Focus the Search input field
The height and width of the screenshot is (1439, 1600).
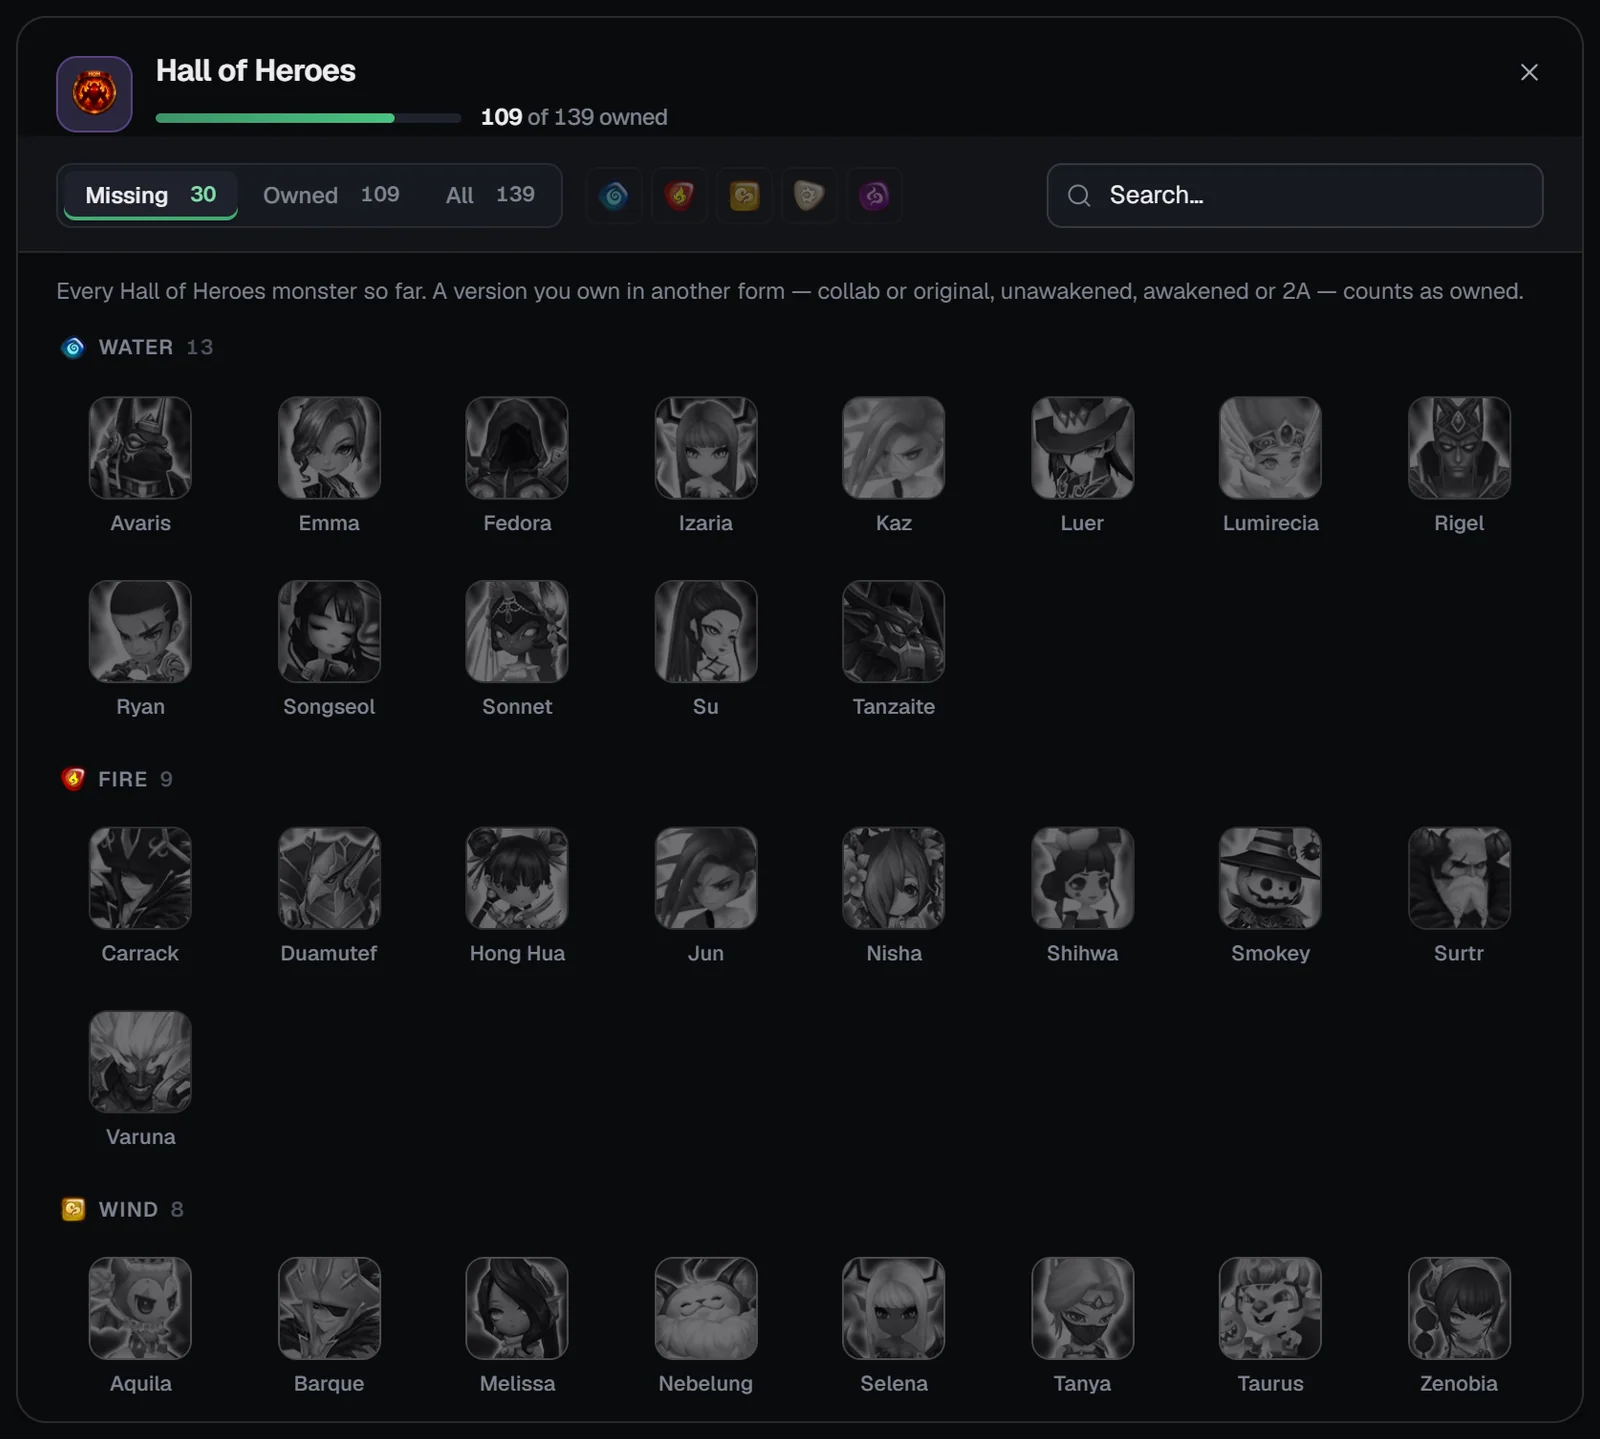[1295, 195]
